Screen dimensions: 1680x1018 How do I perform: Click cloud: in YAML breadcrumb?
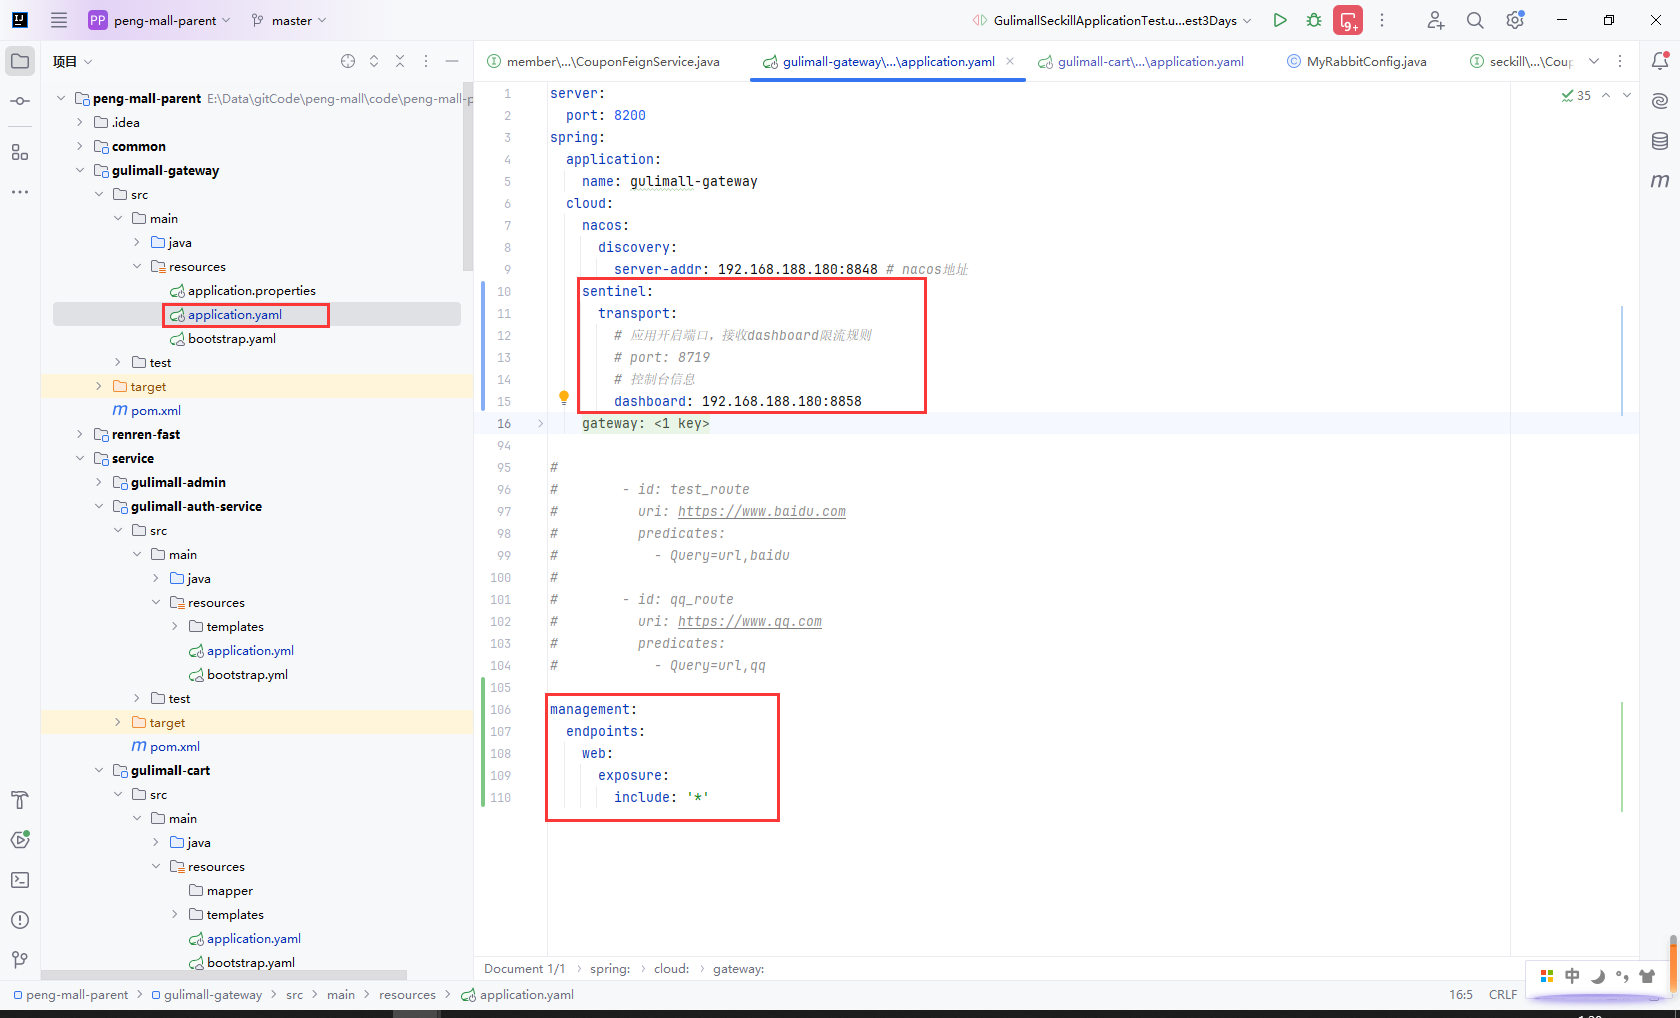(x=672, y=969)
